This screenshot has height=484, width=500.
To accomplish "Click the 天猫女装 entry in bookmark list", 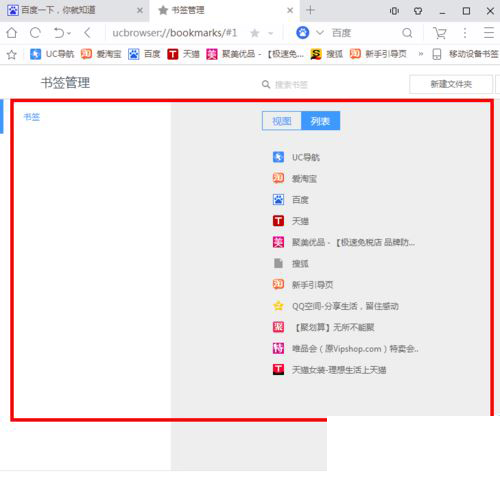I will coord(329,370).
